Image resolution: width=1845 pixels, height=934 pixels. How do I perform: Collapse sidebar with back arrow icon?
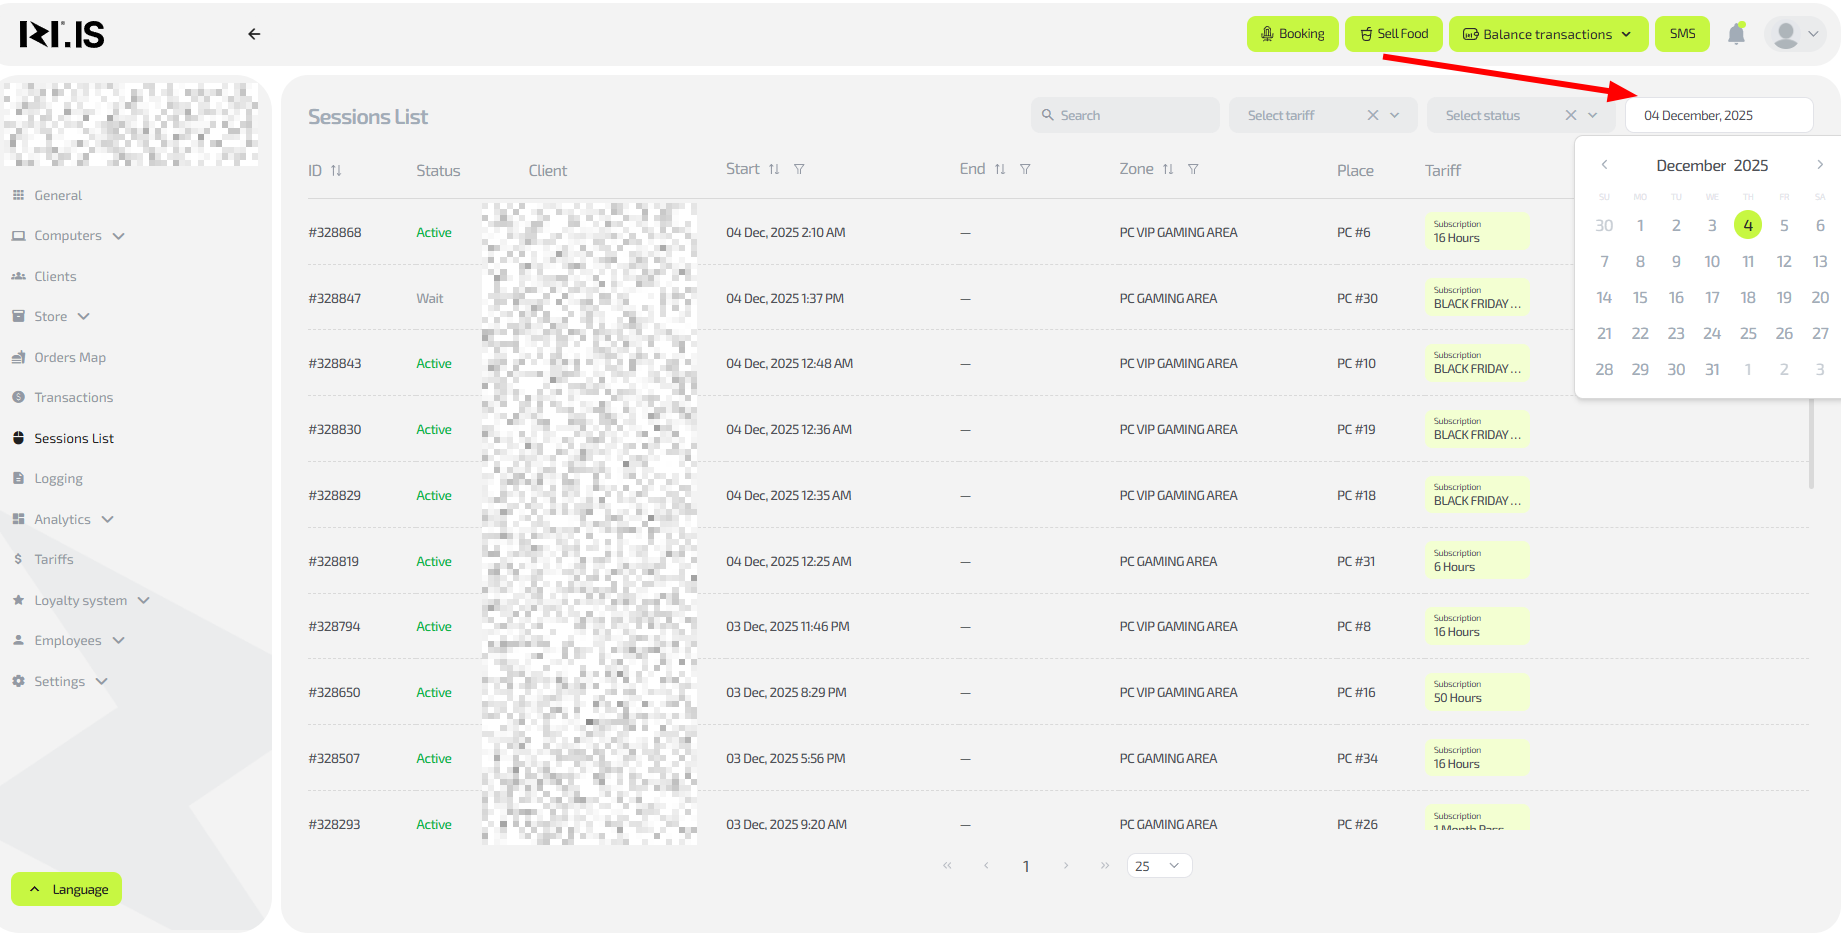point(254,34)
